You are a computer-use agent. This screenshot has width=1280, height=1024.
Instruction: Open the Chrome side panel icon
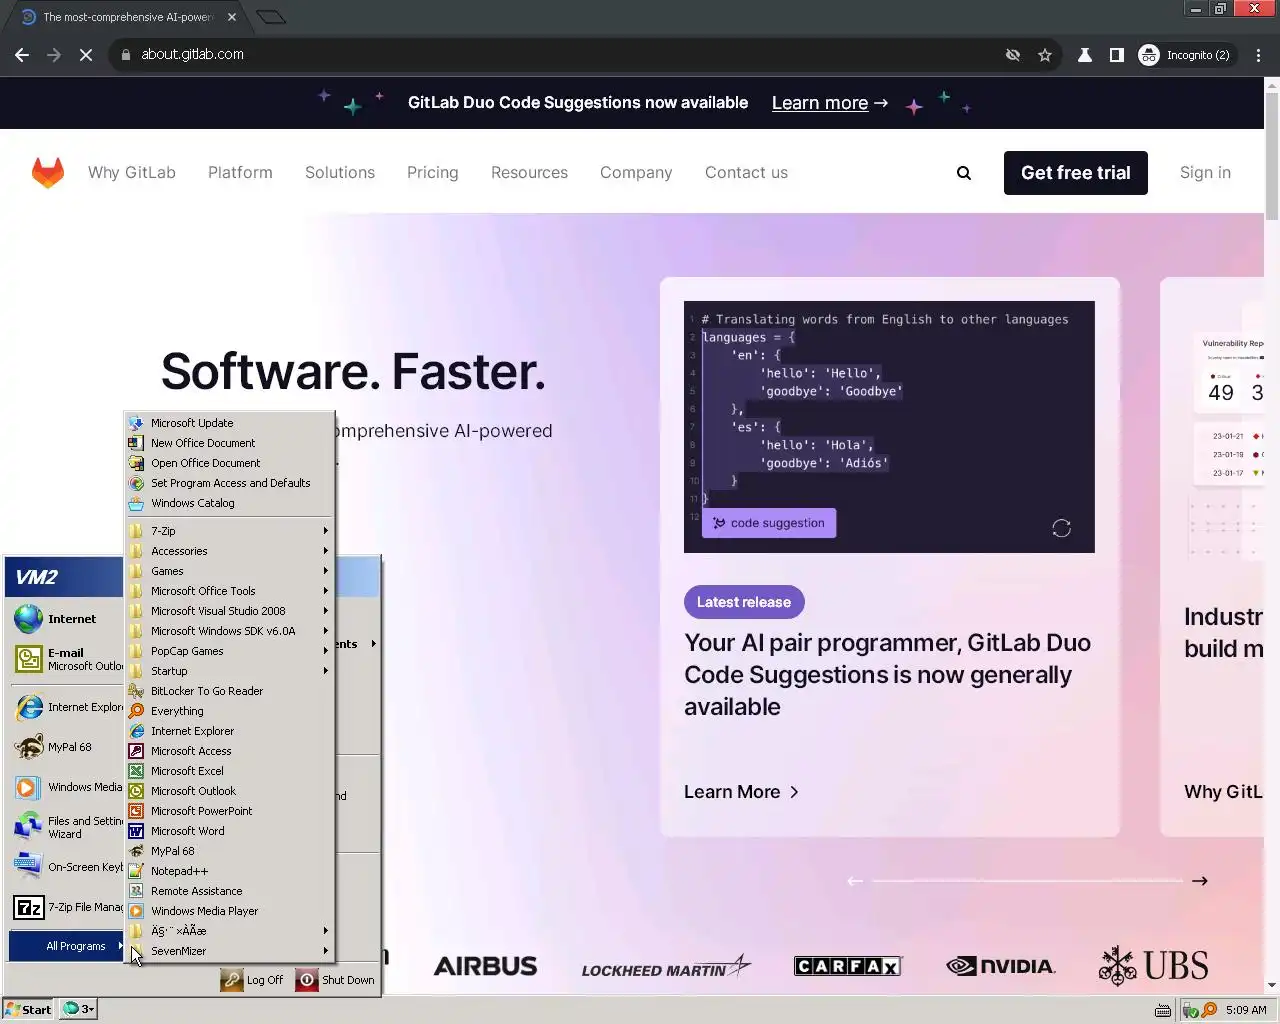[1117, 55]
